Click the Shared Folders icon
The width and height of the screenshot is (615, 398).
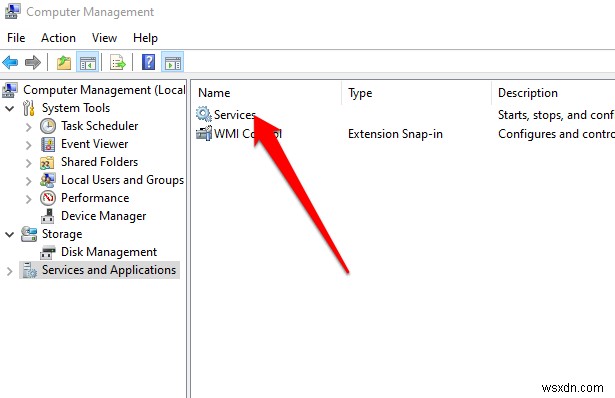point(47,162)
